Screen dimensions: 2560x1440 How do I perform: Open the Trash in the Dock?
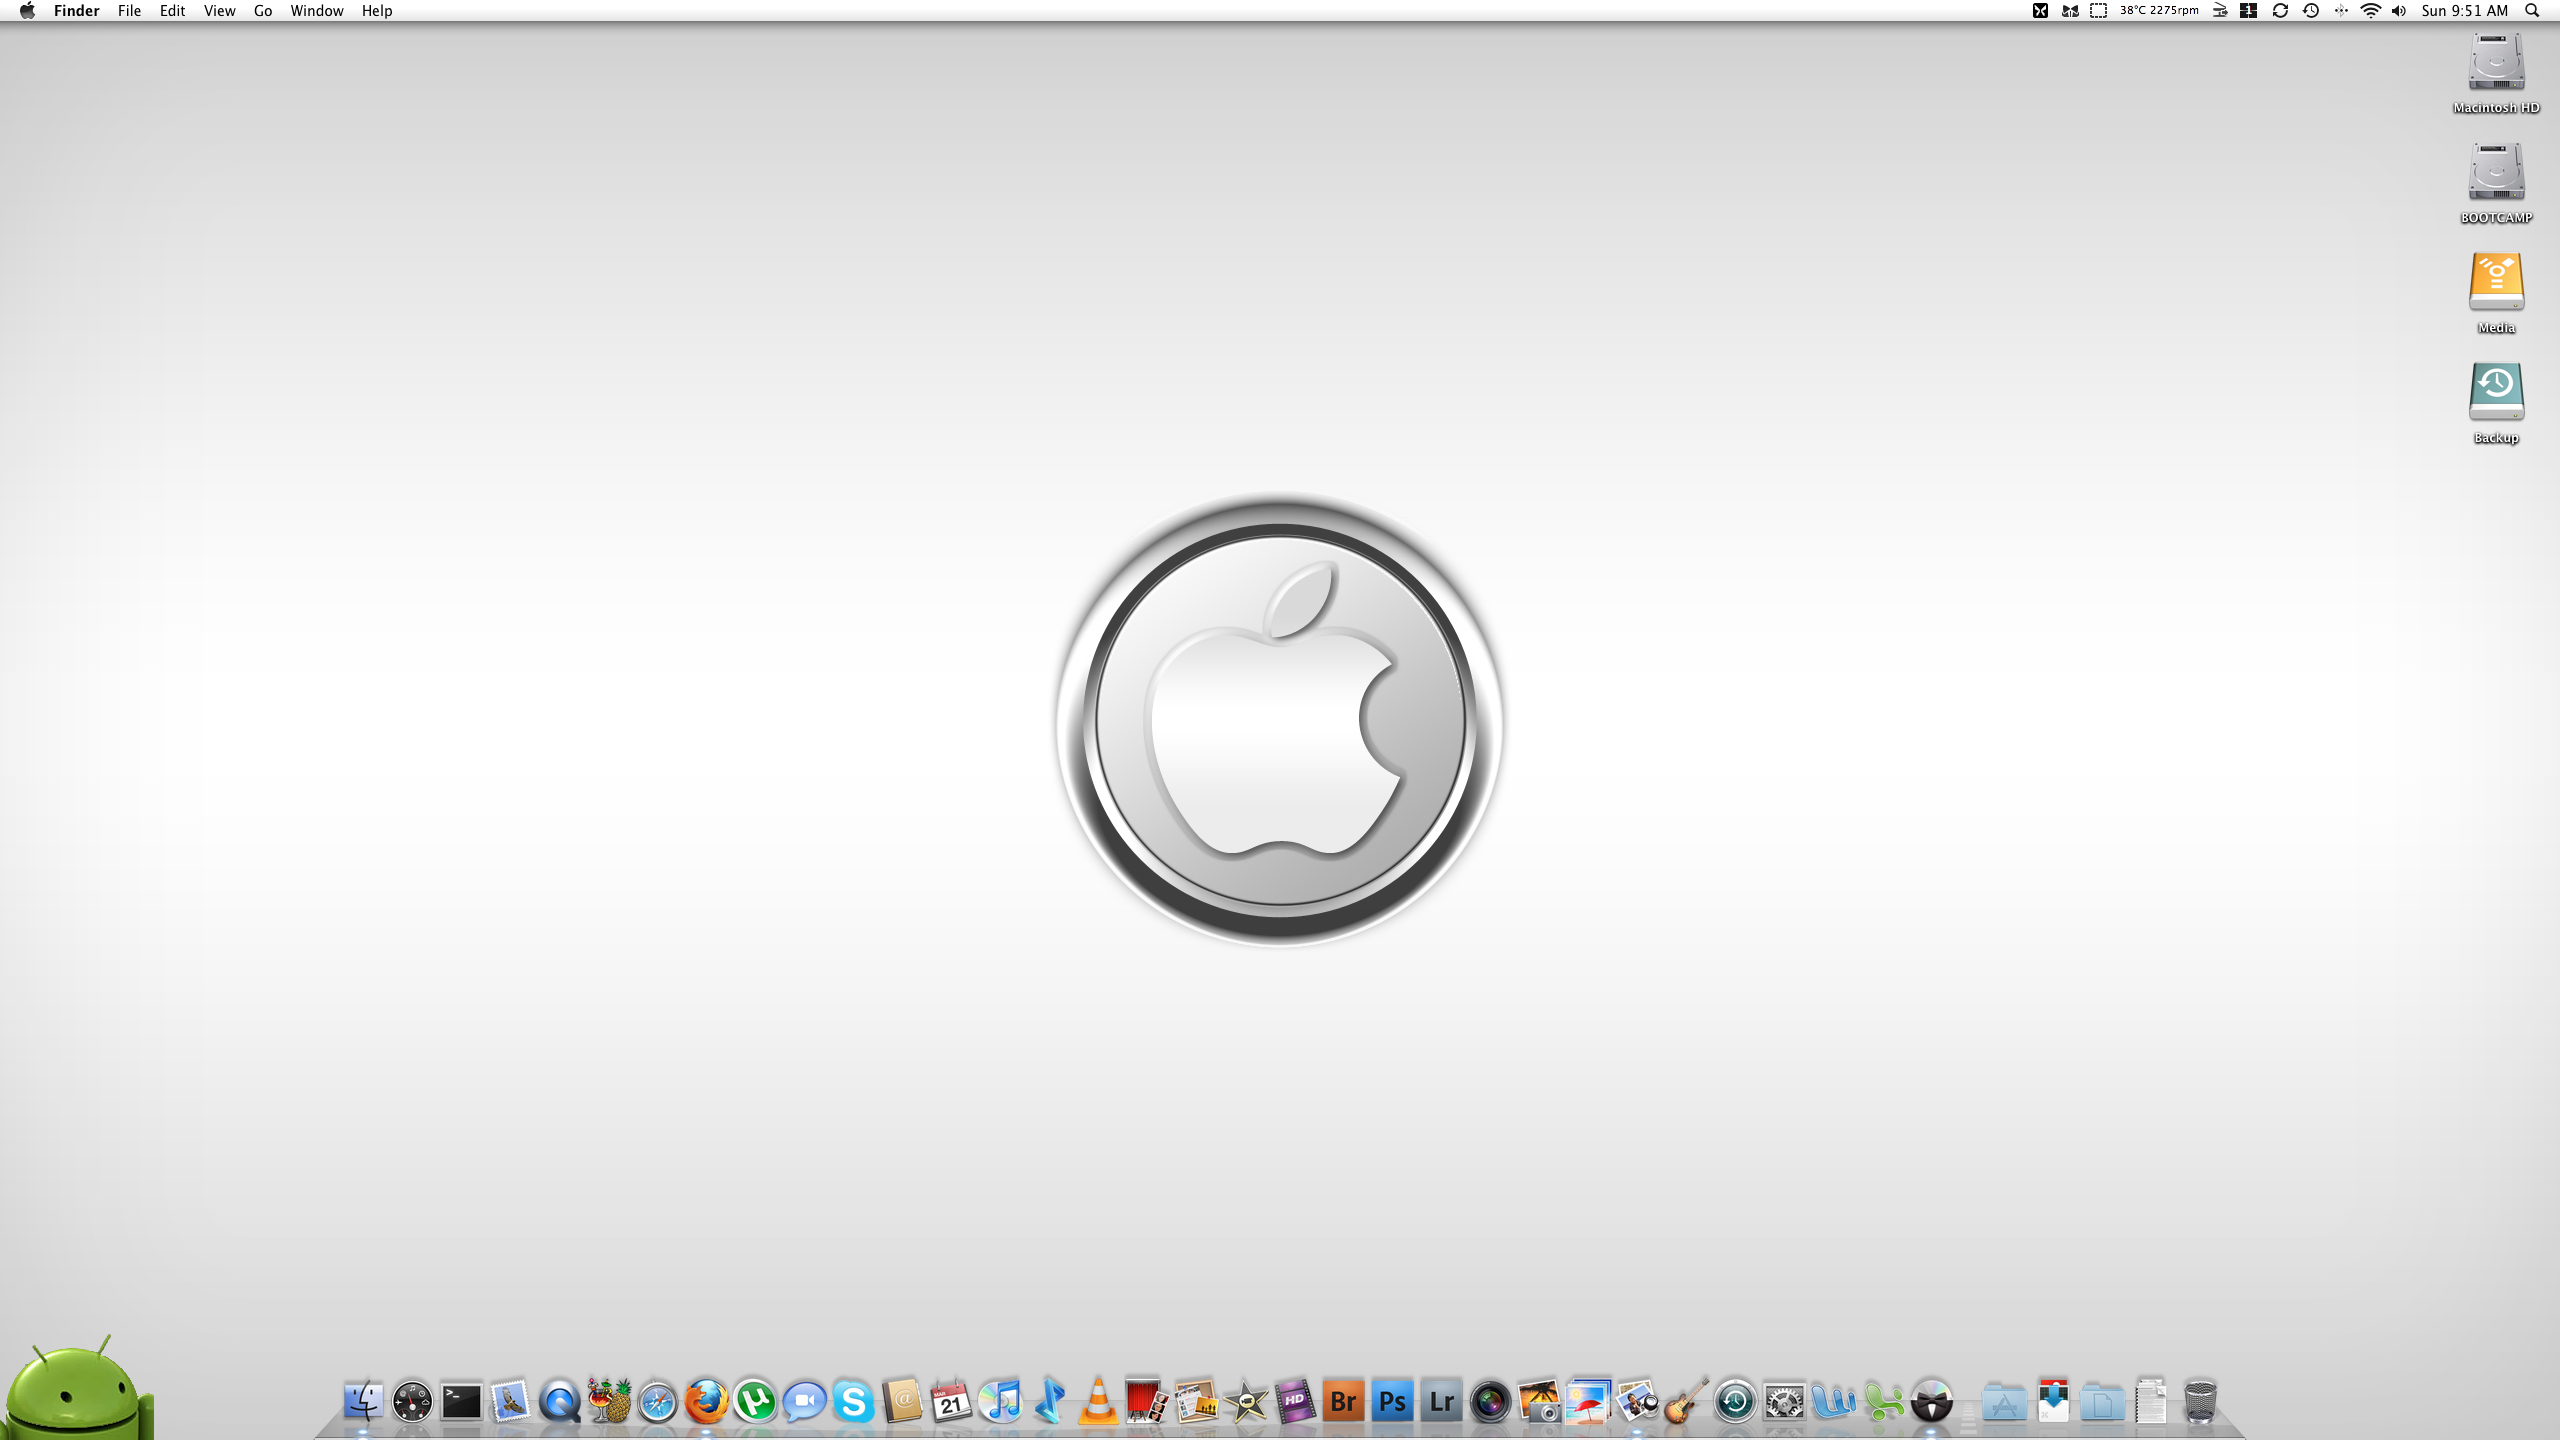(2200, 1401)
